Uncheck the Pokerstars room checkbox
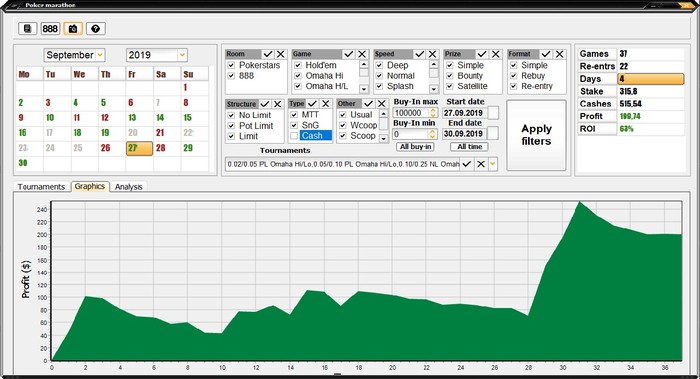Screen dimensions: 700x379 (x=231, y=65)
